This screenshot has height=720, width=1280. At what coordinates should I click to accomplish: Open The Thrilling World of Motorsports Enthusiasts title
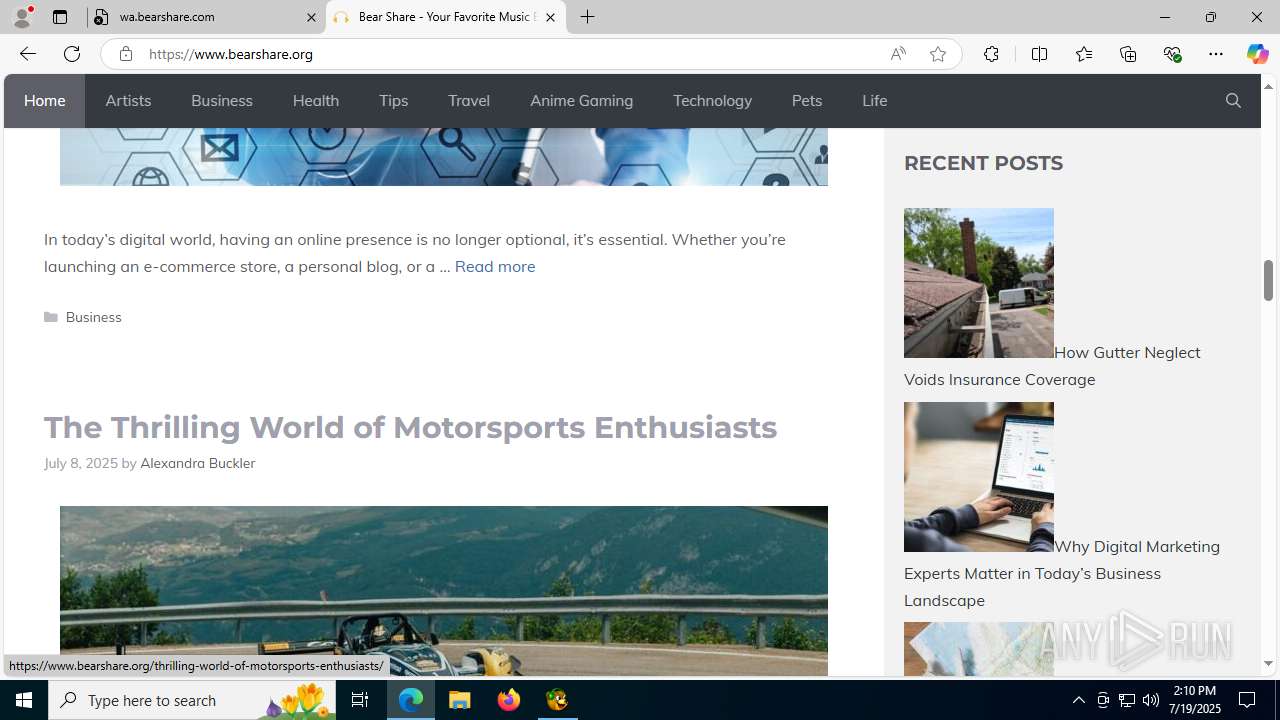pyautogui.click(x=410, y=427)
